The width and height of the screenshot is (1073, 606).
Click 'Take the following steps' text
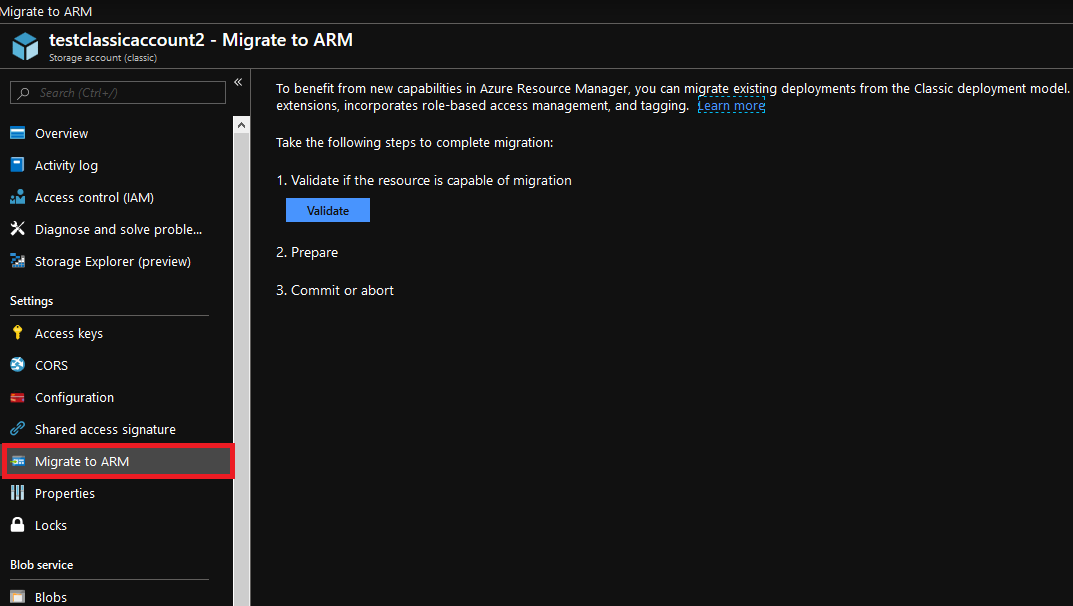[x=415, y=142]
